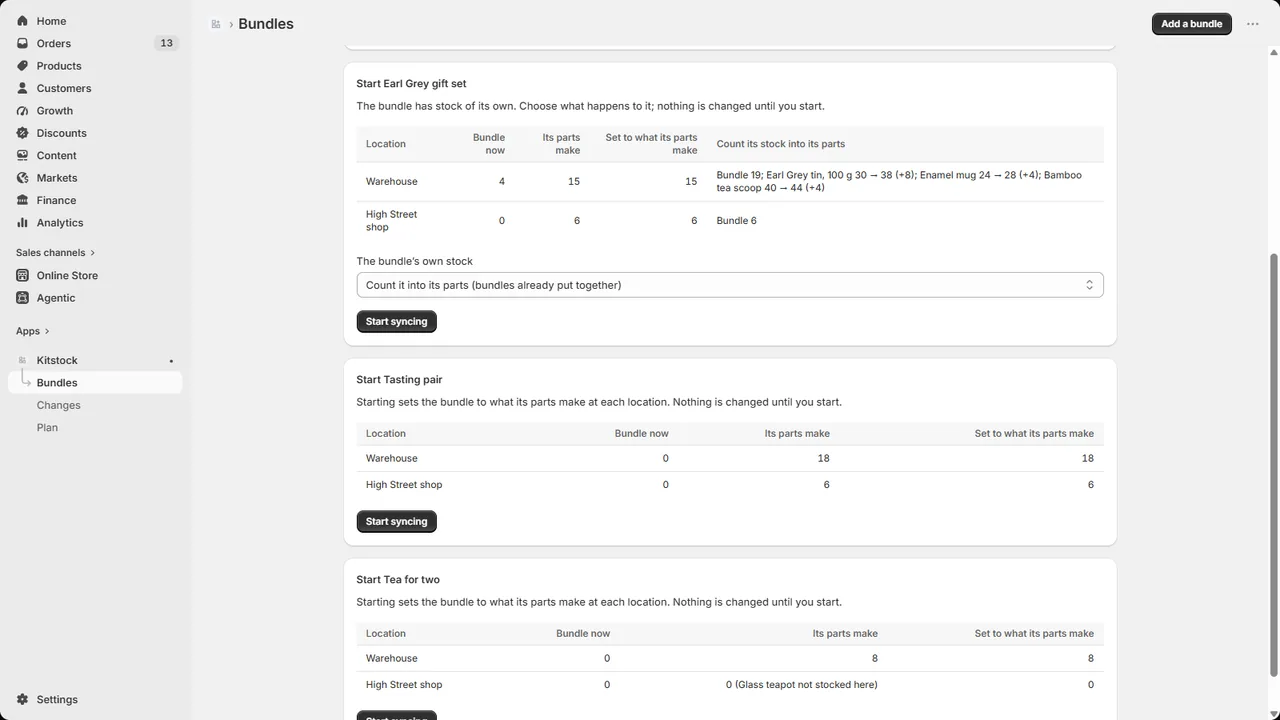Start syncing the Earl Grey gift set

click(396, 322)
